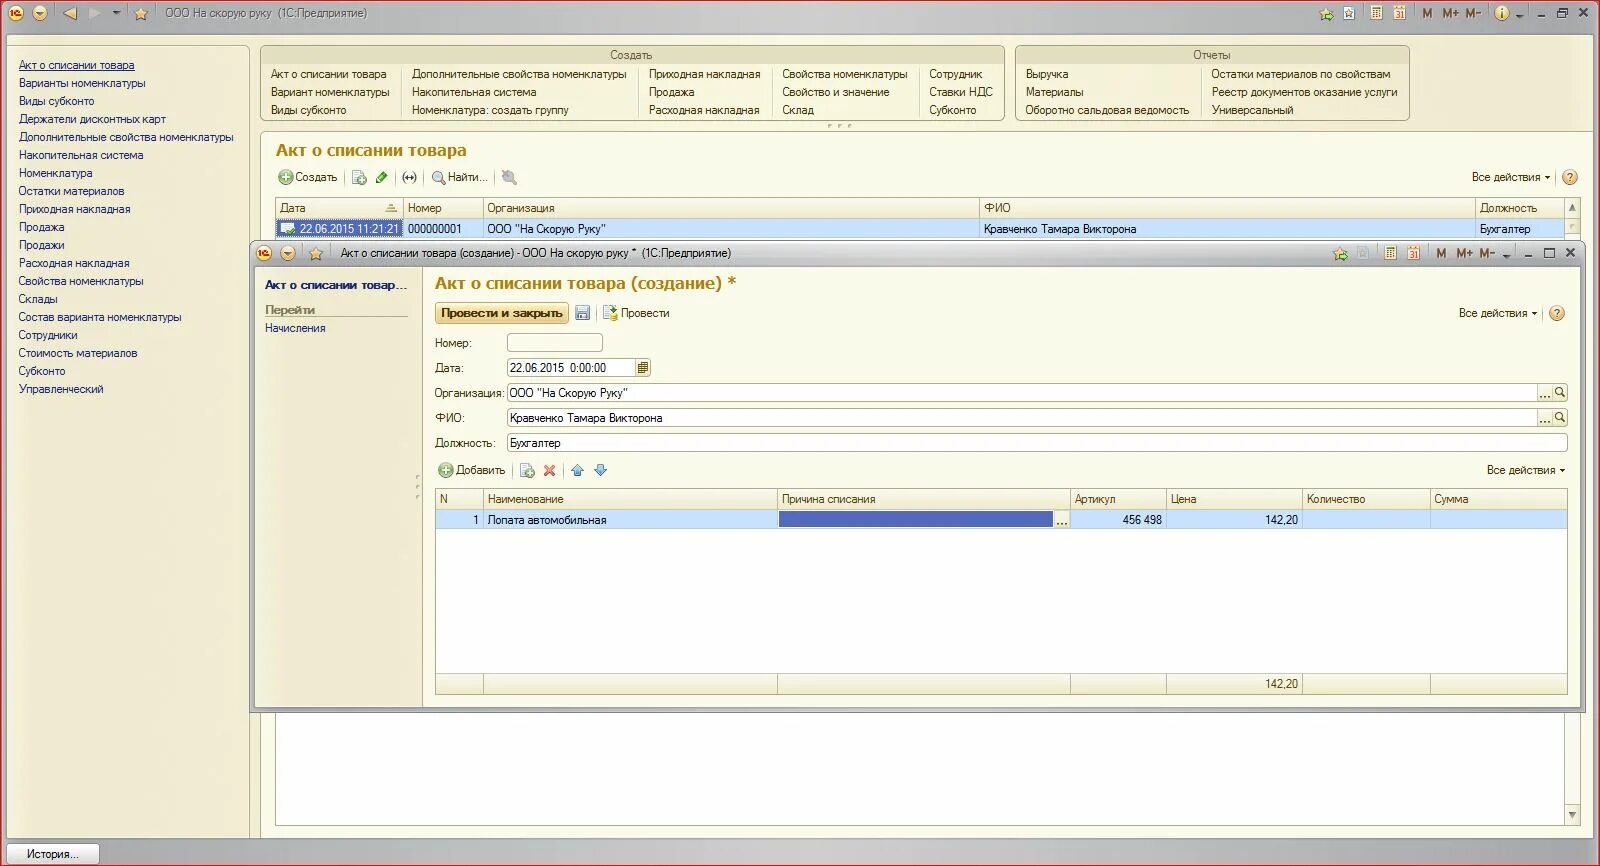Open calculator in creation window title bar
1600x866 pixels.
pos(1390,253)
